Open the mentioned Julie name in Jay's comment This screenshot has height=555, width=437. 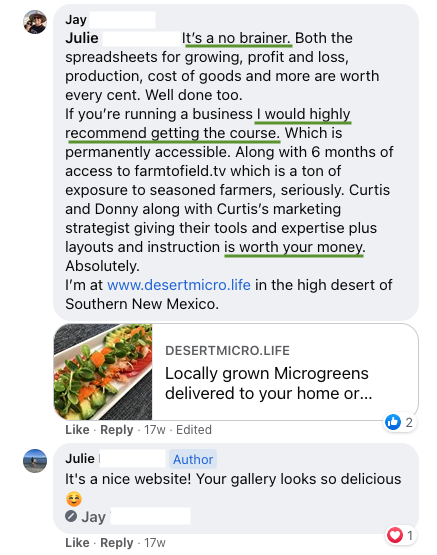coord(82,38)
